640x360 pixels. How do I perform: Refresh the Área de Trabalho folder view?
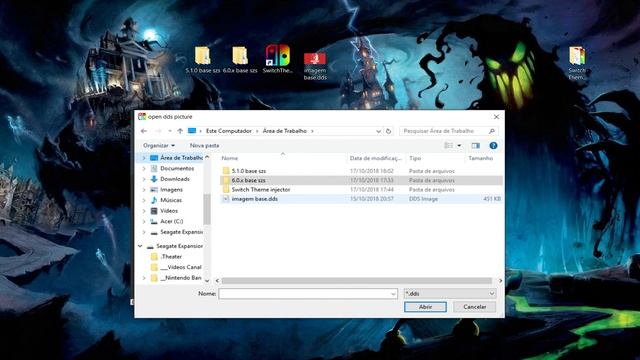pyautogui.click(x=389, y=131)
